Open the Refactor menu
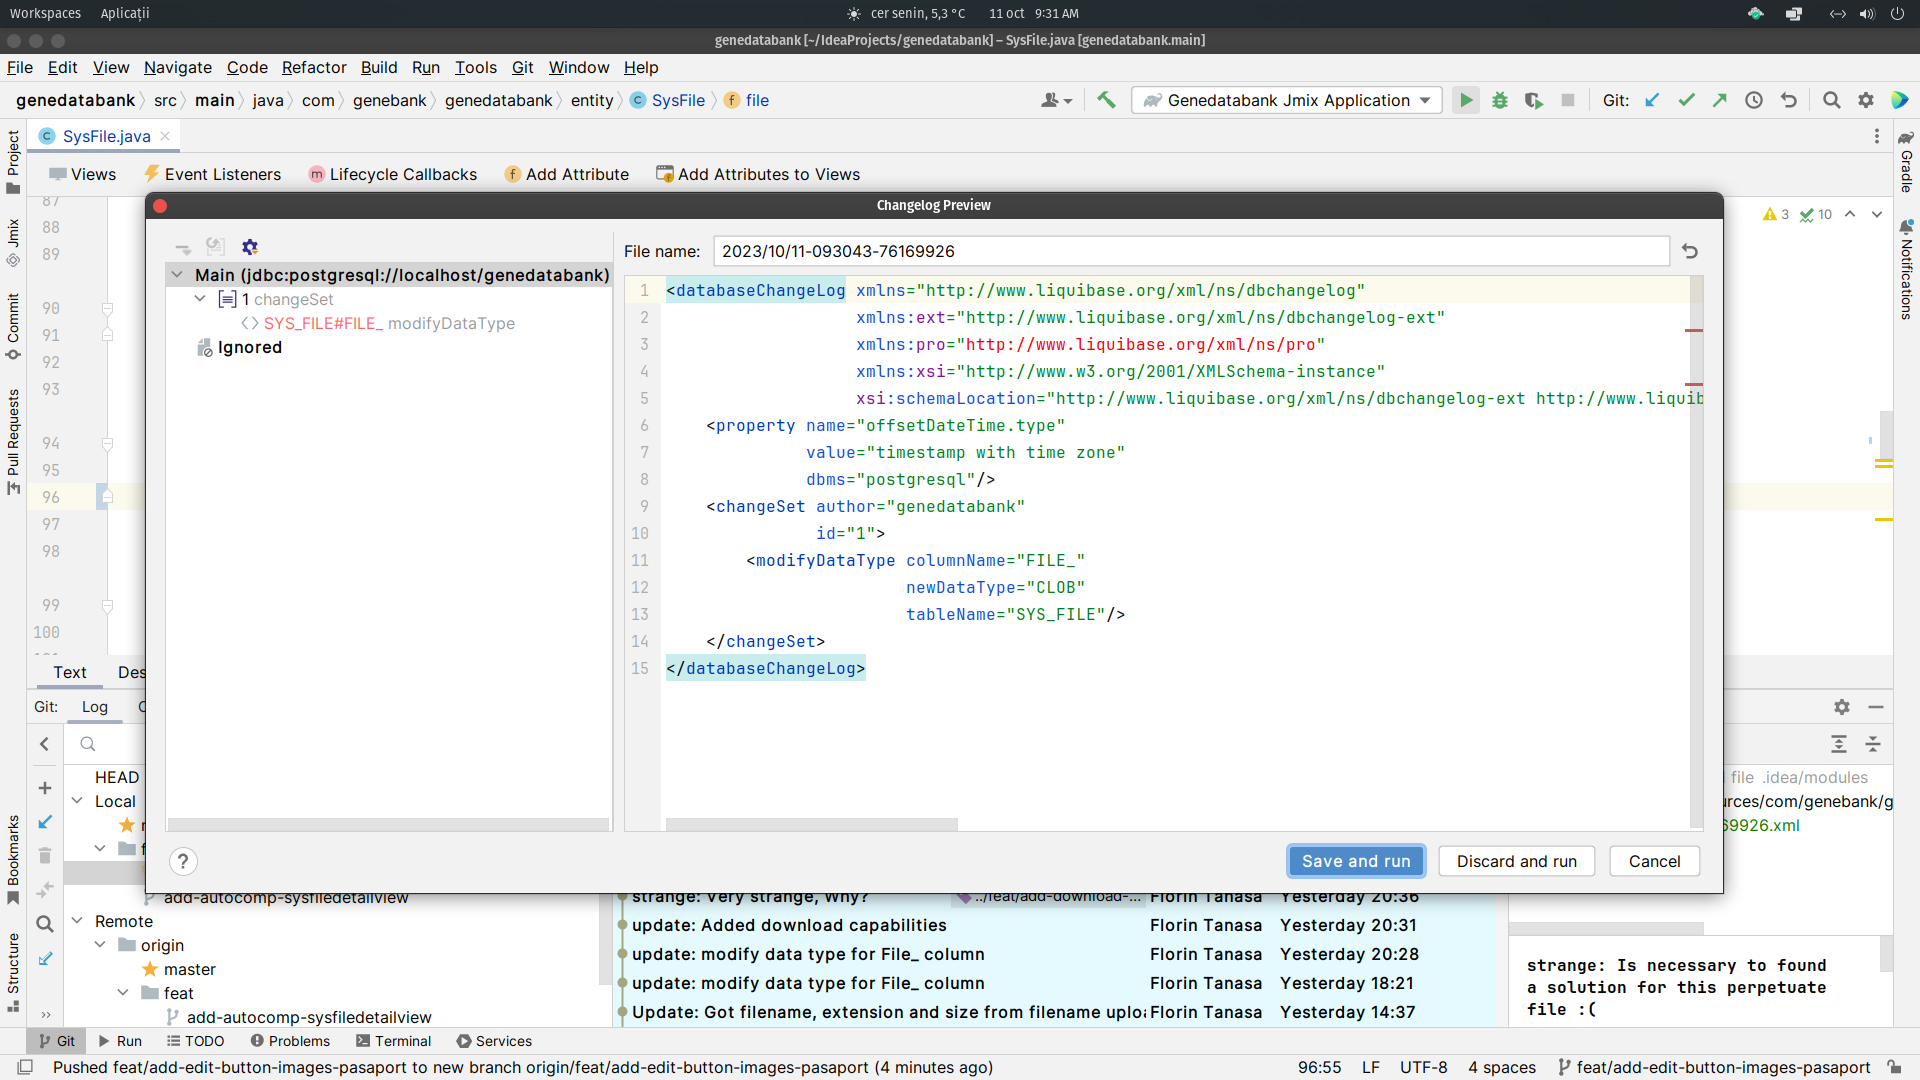This screenshot has height=1080, width=1920. point(314,67)
